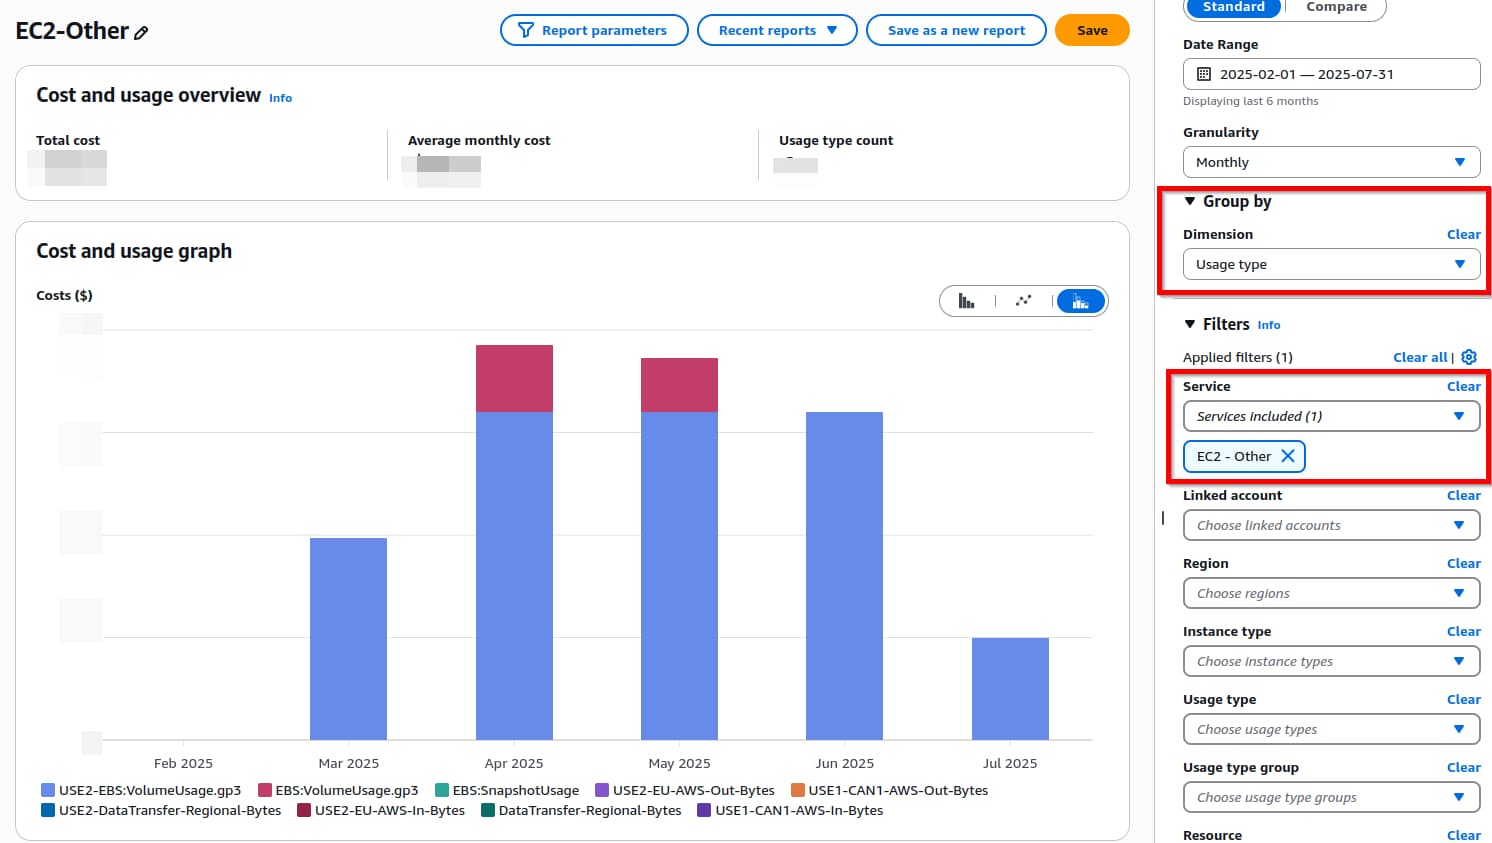1492x843 pixels.
Task: Remove the EC2 - Other service filter
Action: tap(1288, 456)
